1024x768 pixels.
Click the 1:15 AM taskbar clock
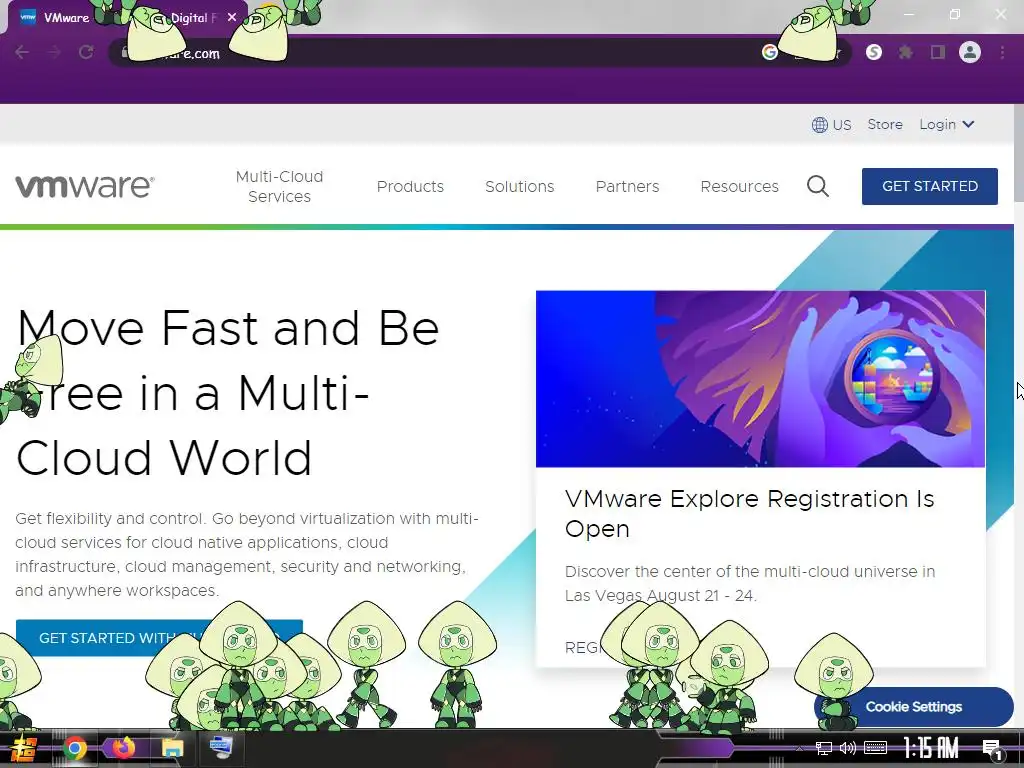931,748
